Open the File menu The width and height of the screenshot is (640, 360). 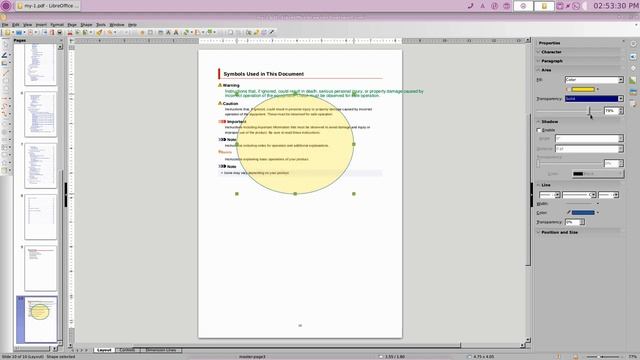coord(5,25)
